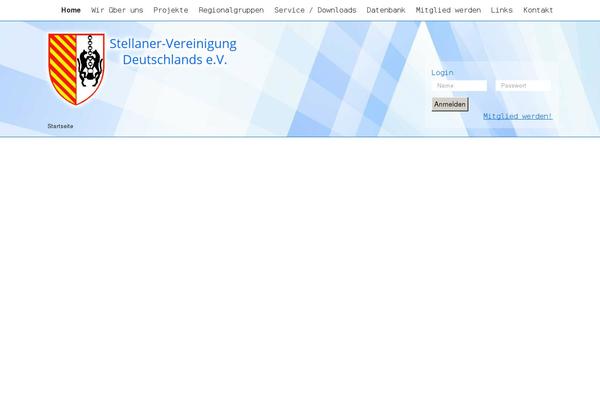This screenshot has height=400, width=600.
Task: Submit login with Anmelden button
Action: [x=450, y=104]
